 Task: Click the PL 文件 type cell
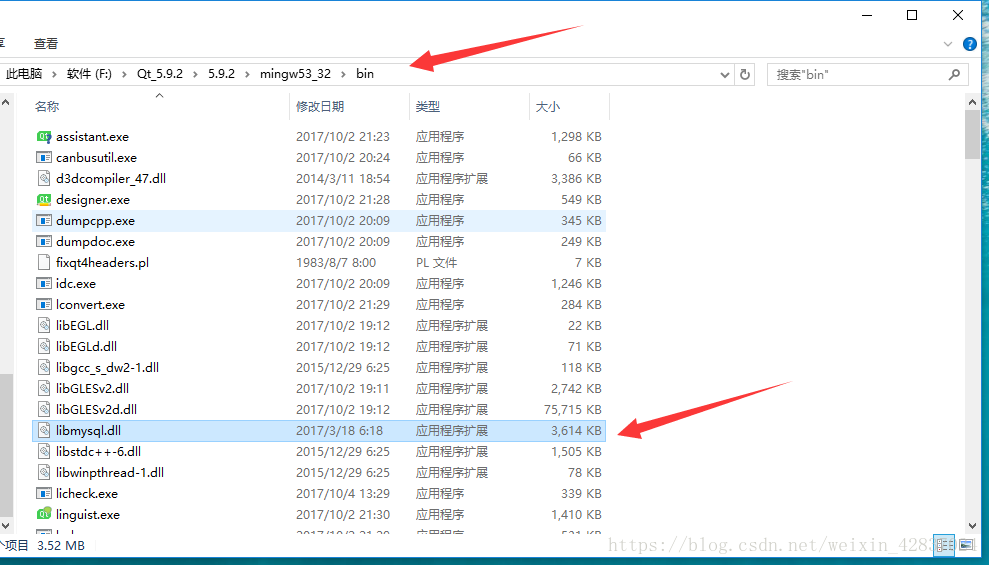pos(436,262)
